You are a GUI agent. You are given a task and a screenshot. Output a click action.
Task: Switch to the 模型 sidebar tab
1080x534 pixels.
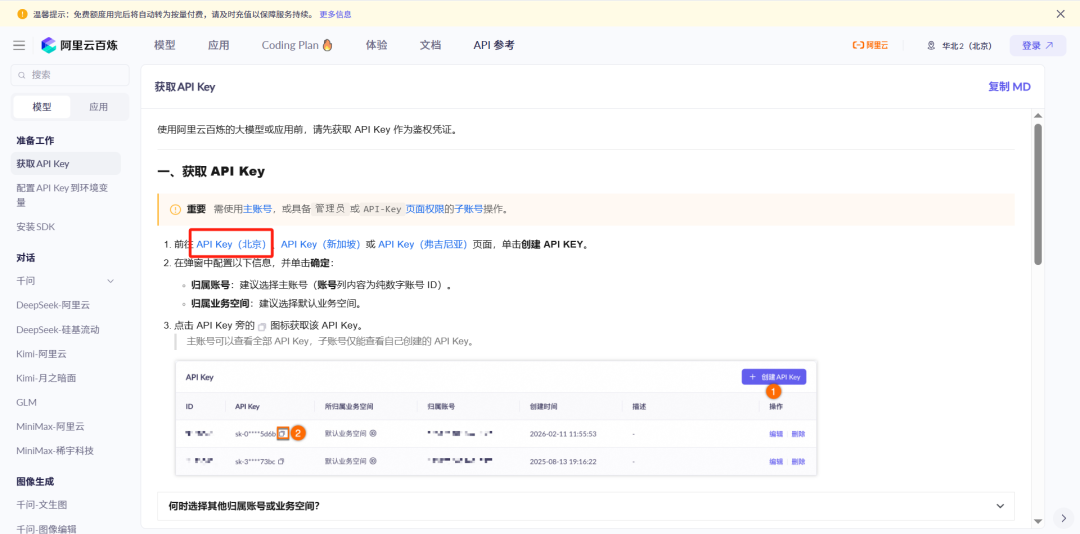click(x=42, y=107)
